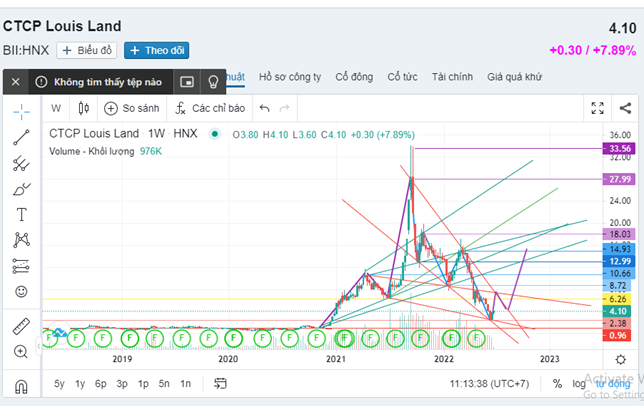
Task: Set time range to 1p
Action: pos(143,384)
